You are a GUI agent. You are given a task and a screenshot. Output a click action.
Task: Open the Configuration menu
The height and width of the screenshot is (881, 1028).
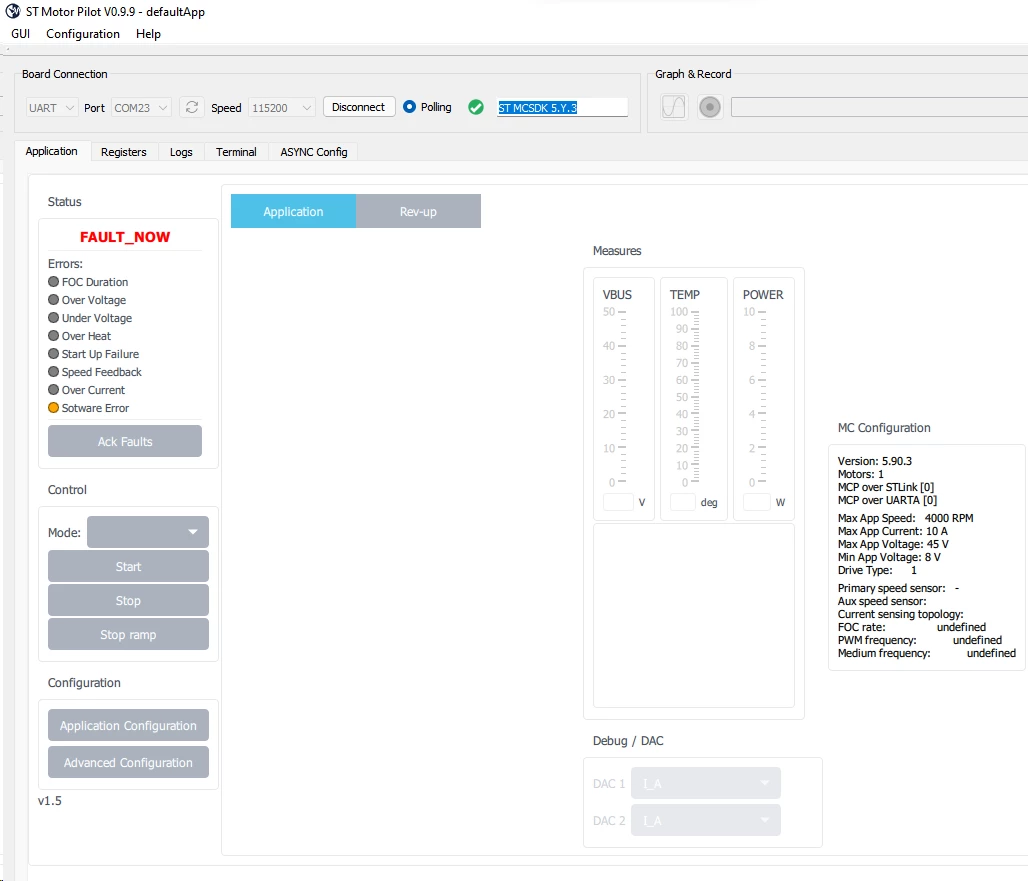coord(83,33)
